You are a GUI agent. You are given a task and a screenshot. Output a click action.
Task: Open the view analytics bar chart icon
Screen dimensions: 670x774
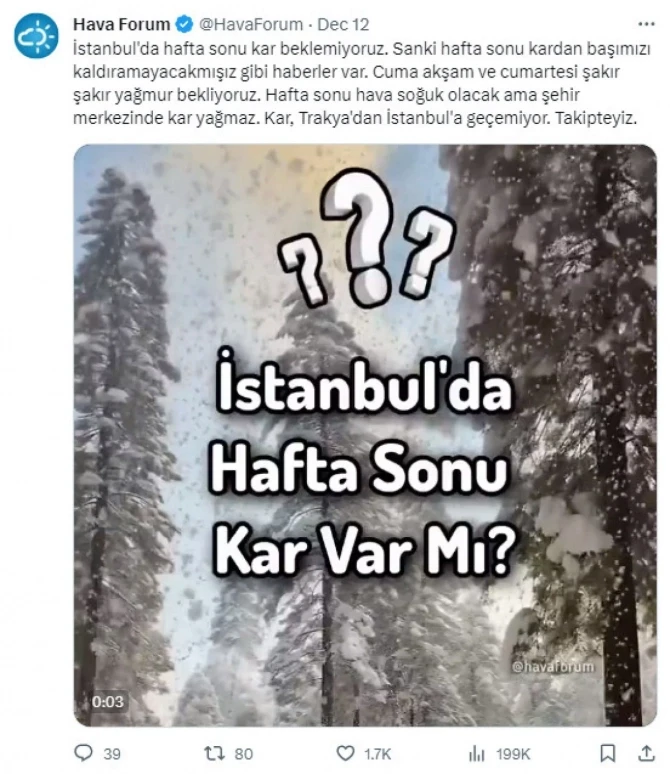coord(476,753)
